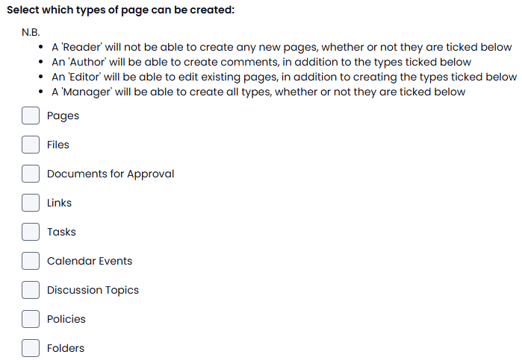Toggle the Folders checkbox

pos(31,348)
